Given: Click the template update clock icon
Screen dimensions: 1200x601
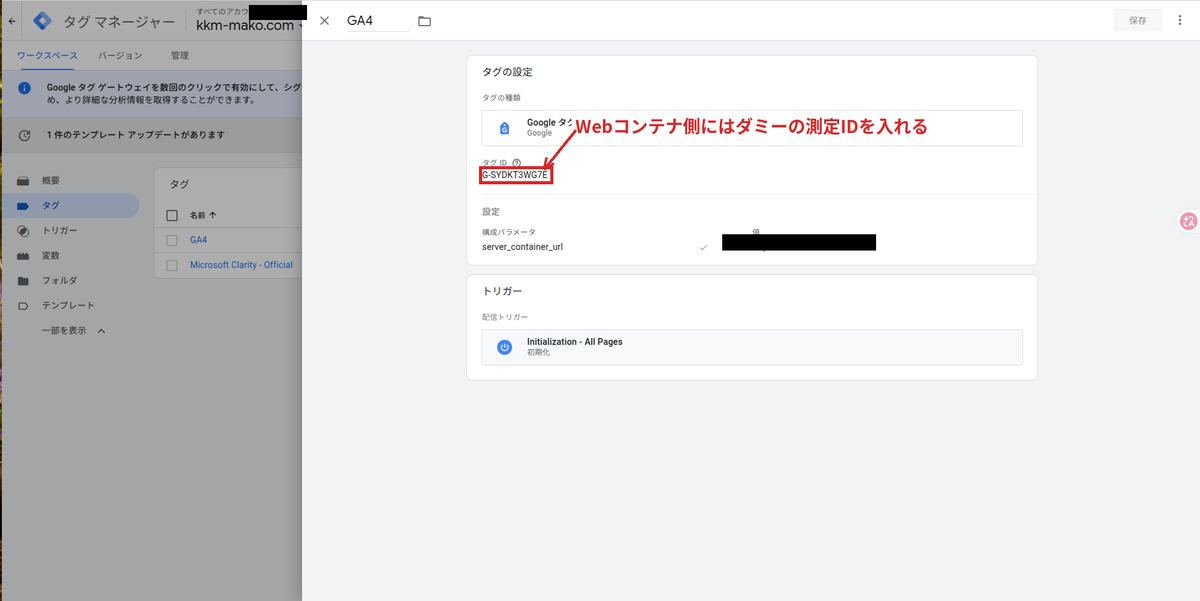Looking at the screenshot, I should [24, 135].
